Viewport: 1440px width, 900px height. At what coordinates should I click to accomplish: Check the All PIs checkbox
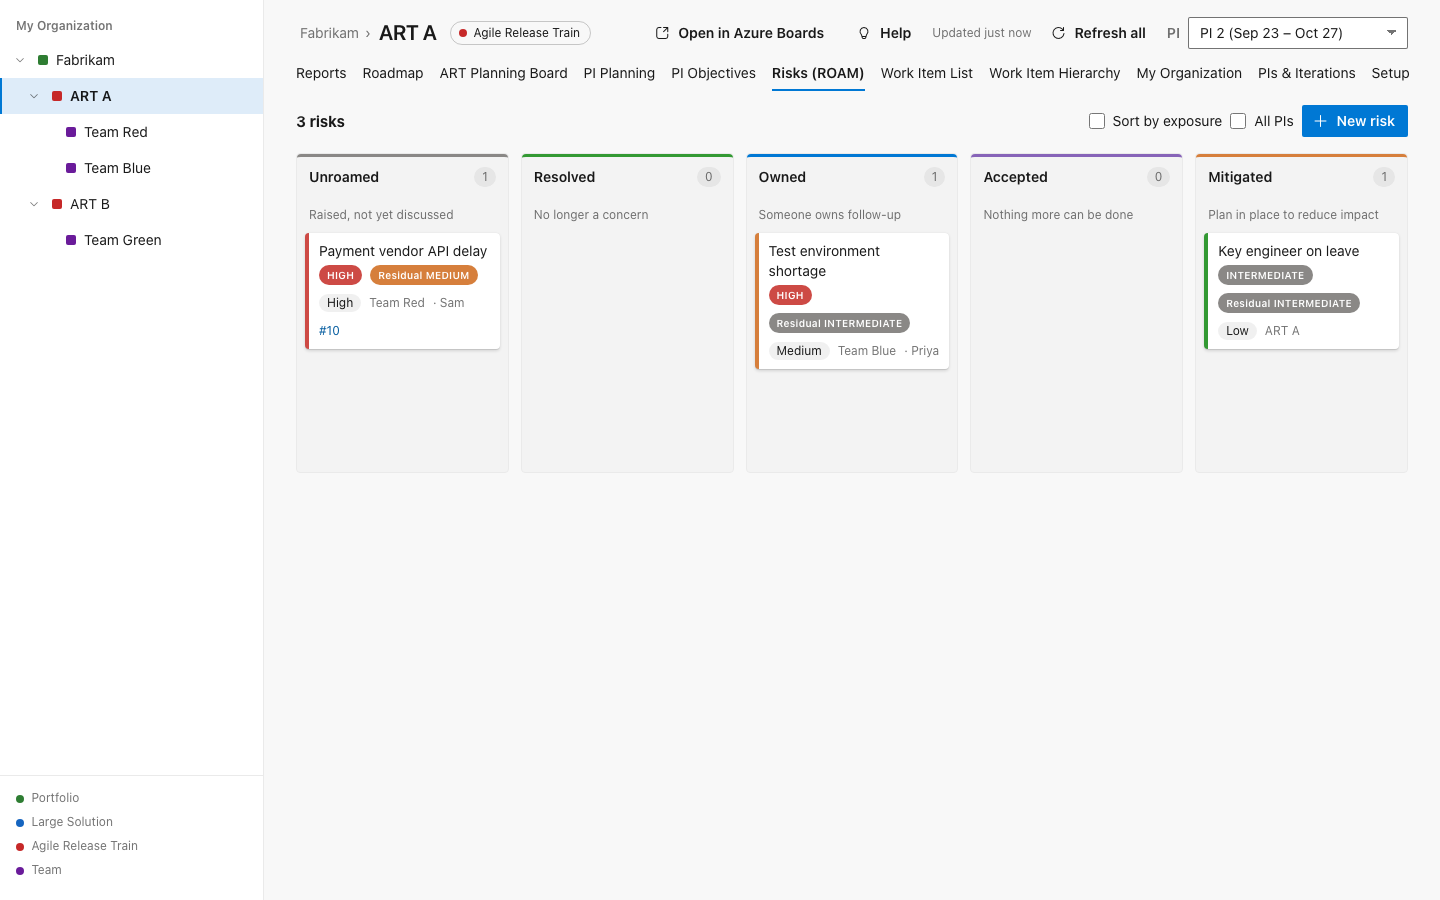click(x=1238, y=121)
